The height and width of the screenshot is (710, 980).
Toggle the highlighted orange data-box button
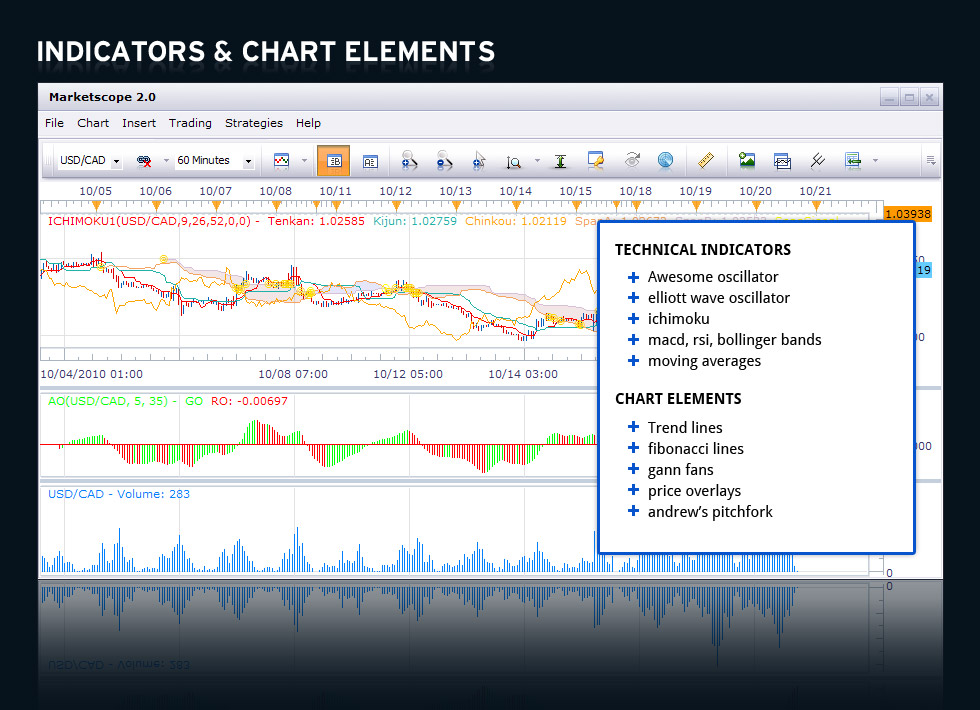333,161
